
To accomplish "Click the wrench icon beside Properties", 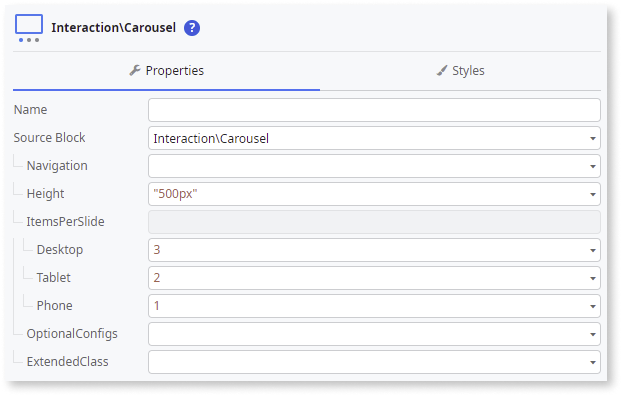I will (x=135, y=70).
